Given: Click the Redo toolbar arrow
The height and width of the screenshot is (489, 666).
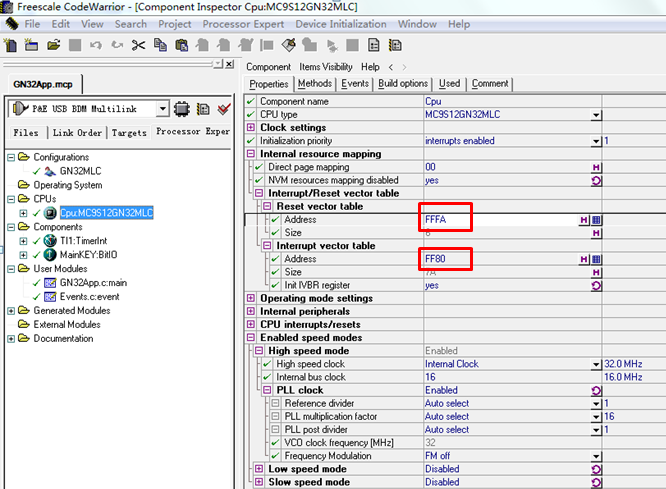Looking at the screenshot, I should click(117, 45).
